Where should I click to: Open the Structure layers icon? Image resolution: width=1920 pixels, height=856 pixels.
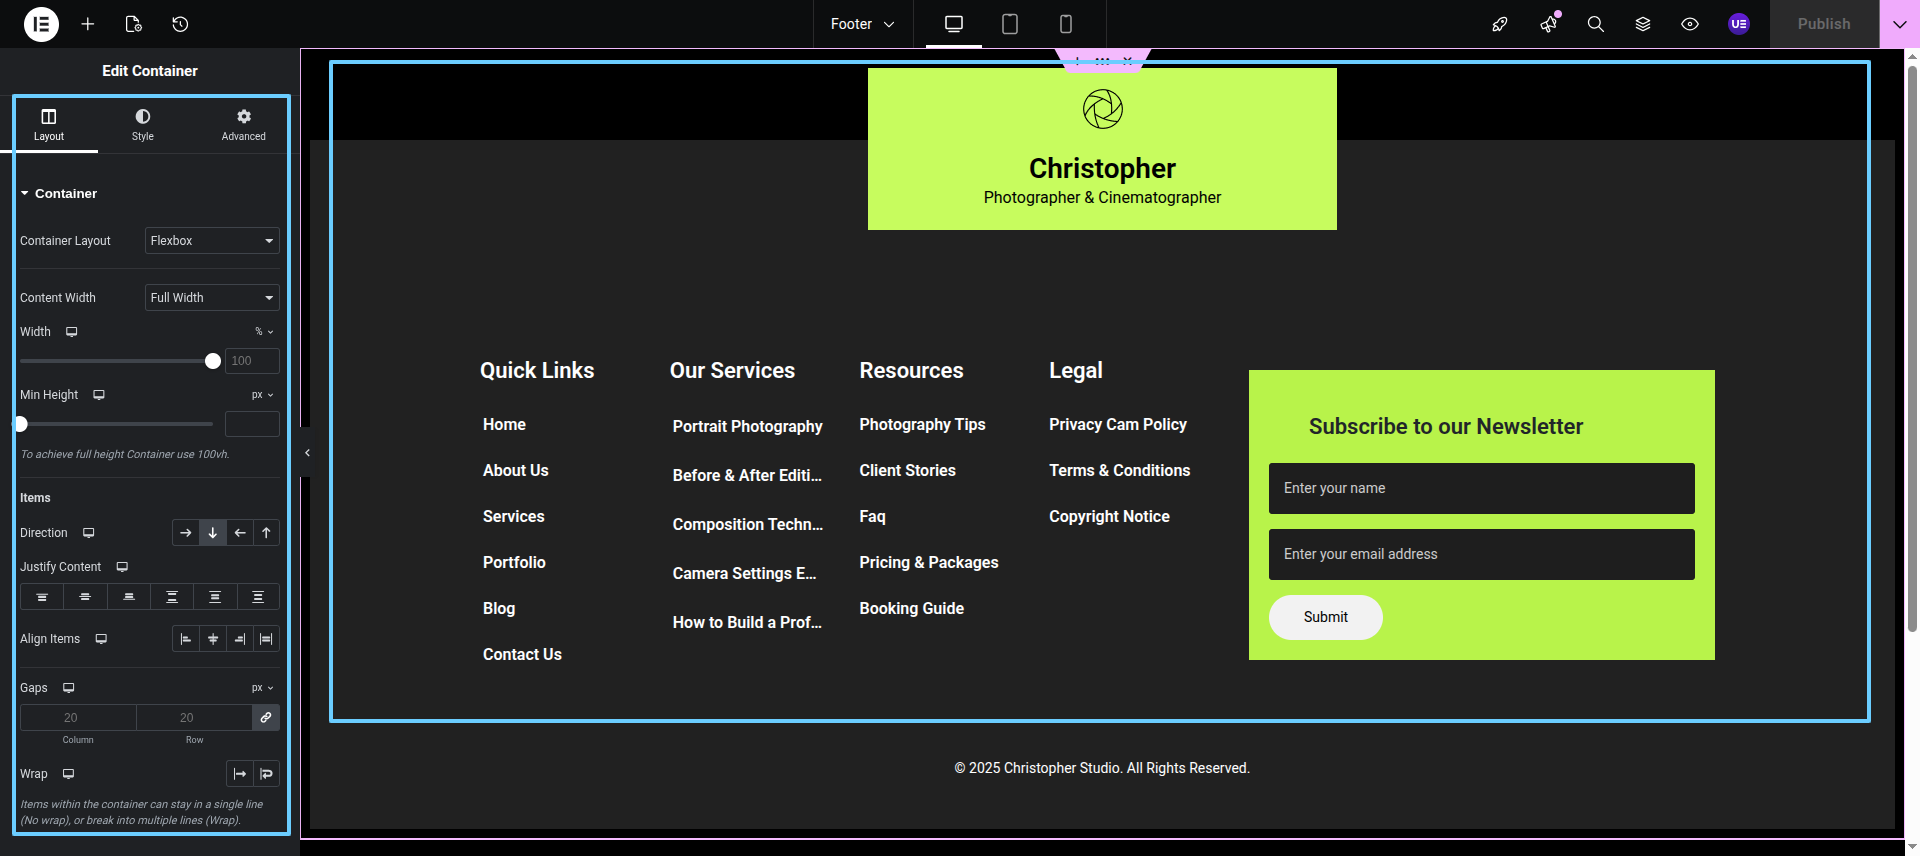tap(1643, 24)
